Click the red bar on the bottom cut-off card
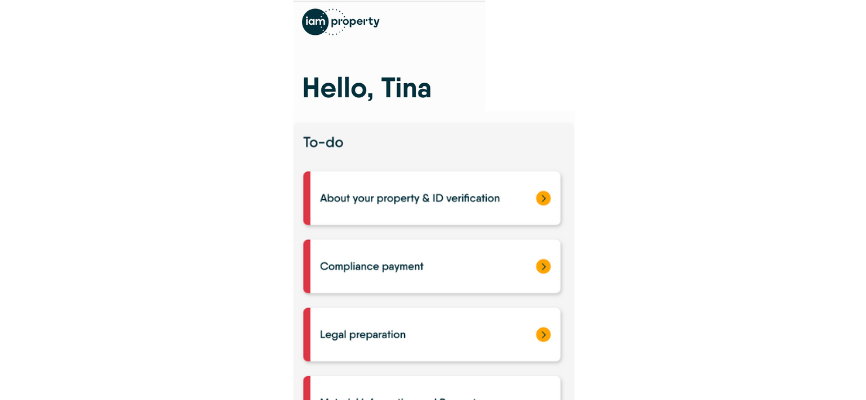 pyautogui.click(x=307, y=388)
